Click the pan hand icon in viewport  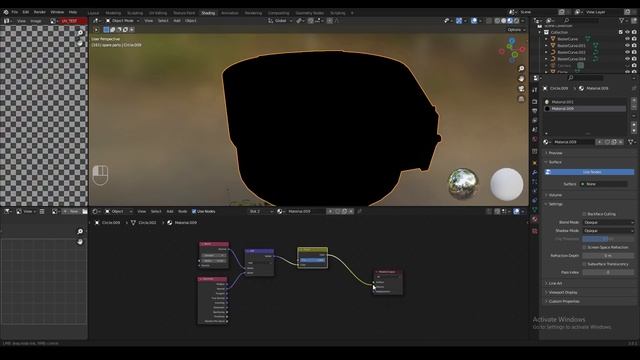pyautogui.click(x=521, y=79)
